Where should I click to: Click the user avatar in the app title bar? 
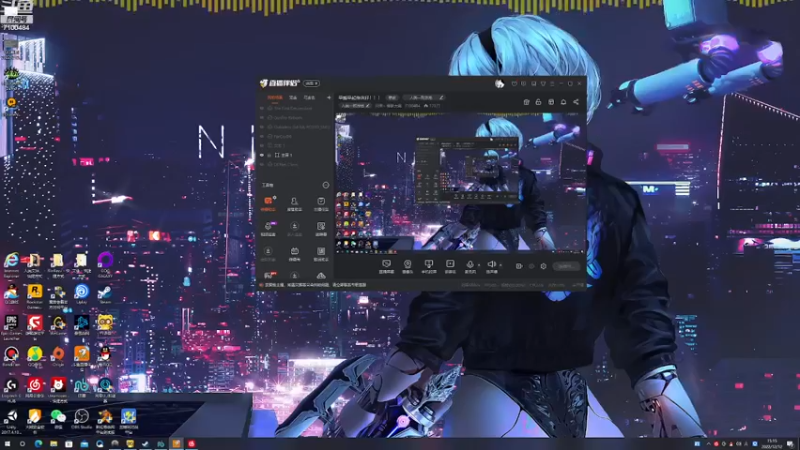[x=499, y=84]
